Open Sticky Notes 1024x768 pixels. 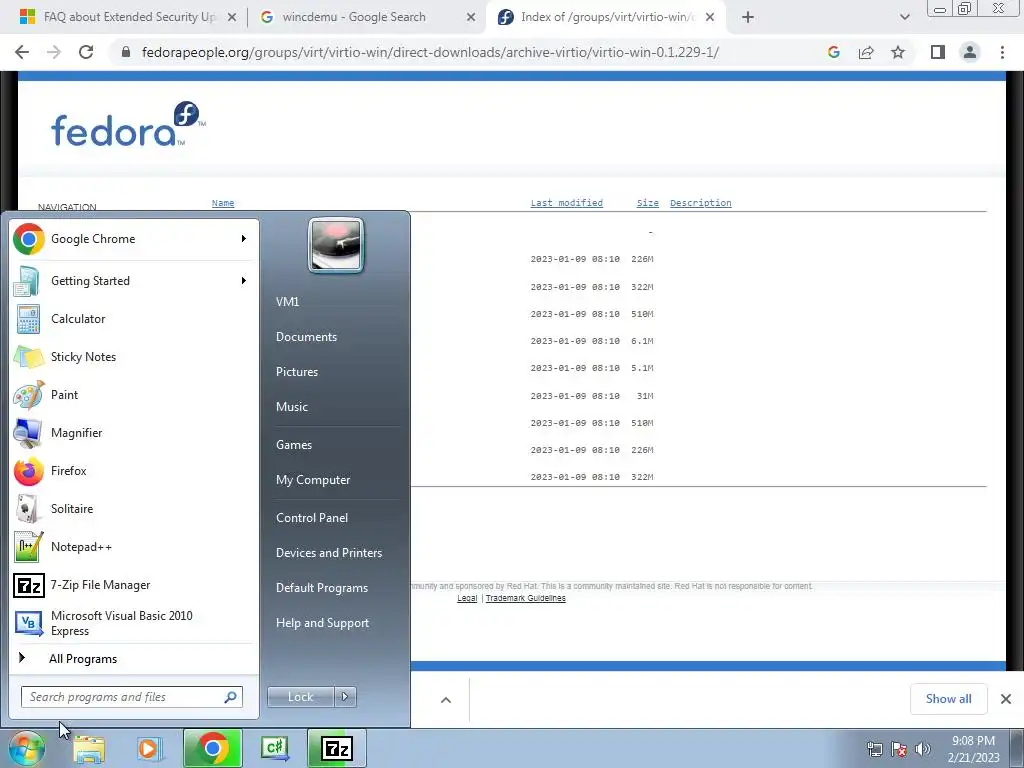(133, 357)
